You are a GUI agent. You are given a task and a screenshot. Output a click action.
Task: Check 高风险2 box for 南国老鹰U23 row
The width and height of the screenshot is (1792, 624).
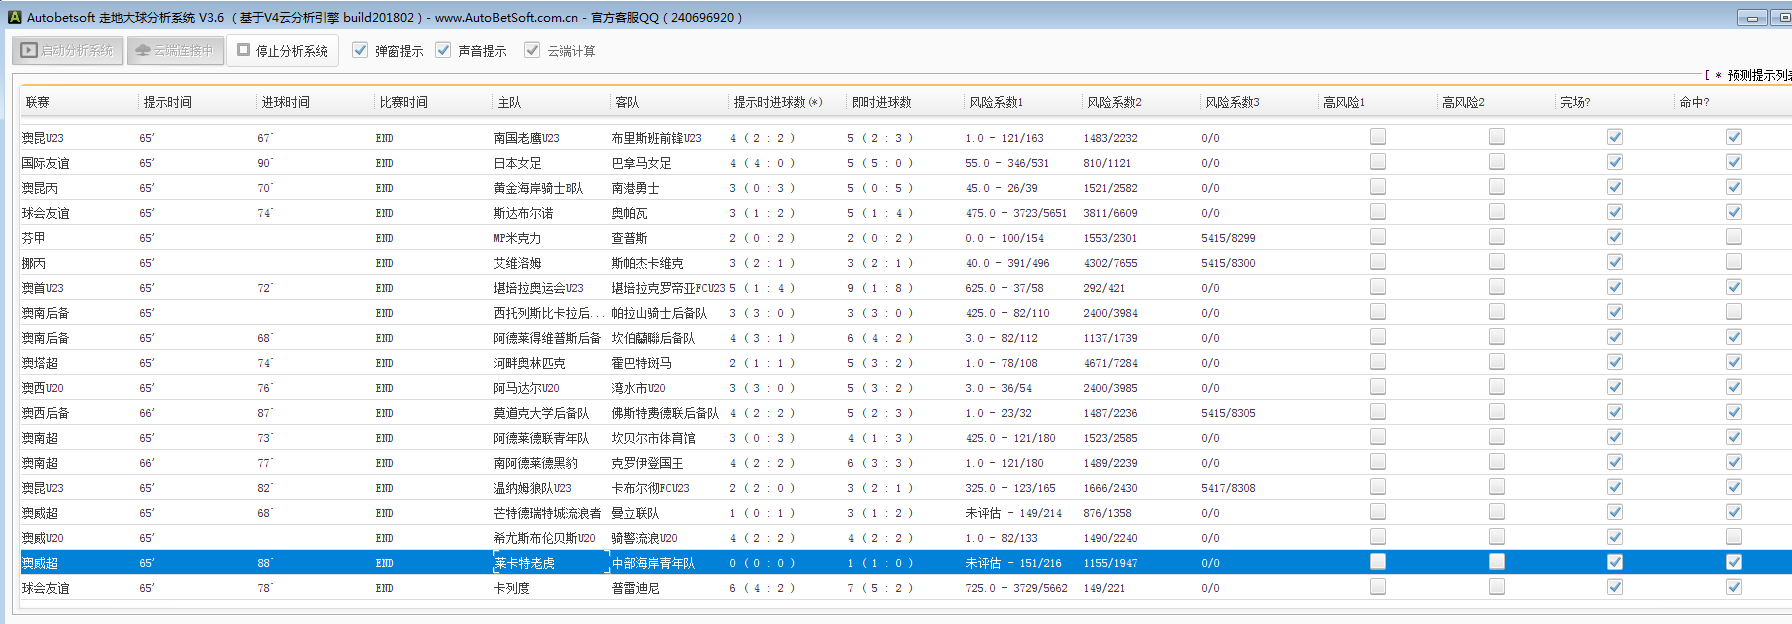pos(1497,137)
